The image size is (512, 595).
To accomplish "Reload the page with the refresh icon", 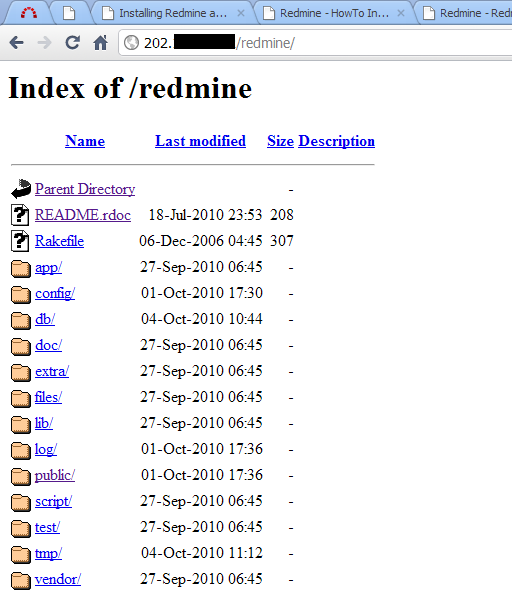I will tap(72, 42).
